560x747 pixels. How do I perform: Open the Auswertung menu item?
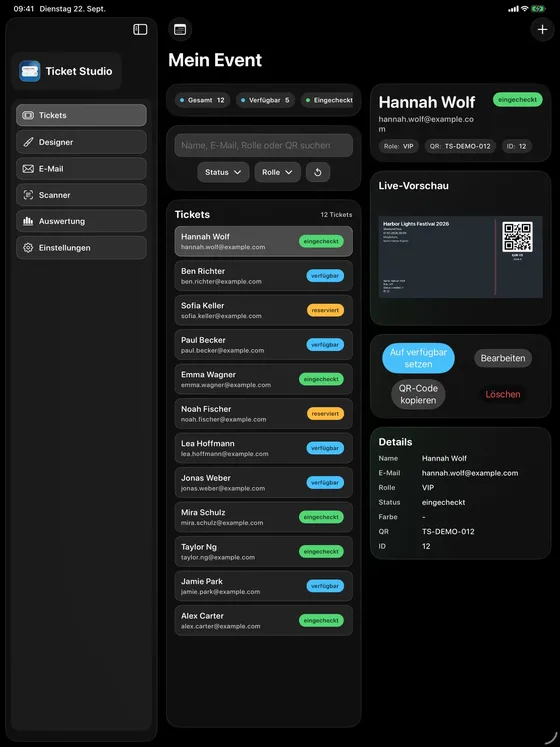(81, 221)
